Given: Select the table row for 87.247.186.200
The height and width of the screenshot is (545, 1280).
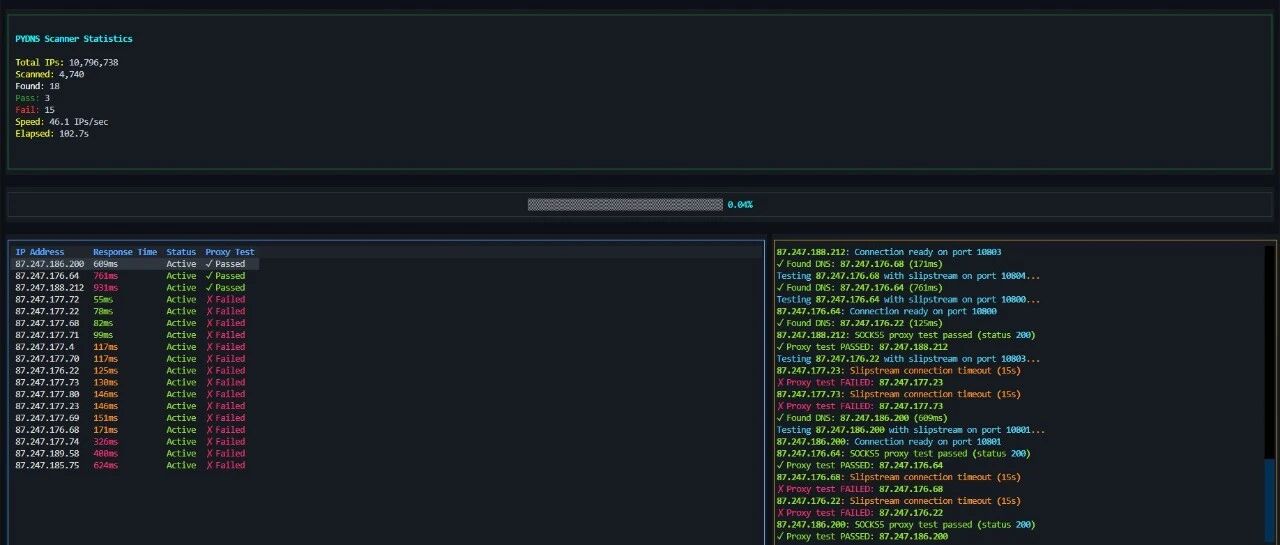Looking at the screenshot, I should pyautogui.click(x=135, y=264).
